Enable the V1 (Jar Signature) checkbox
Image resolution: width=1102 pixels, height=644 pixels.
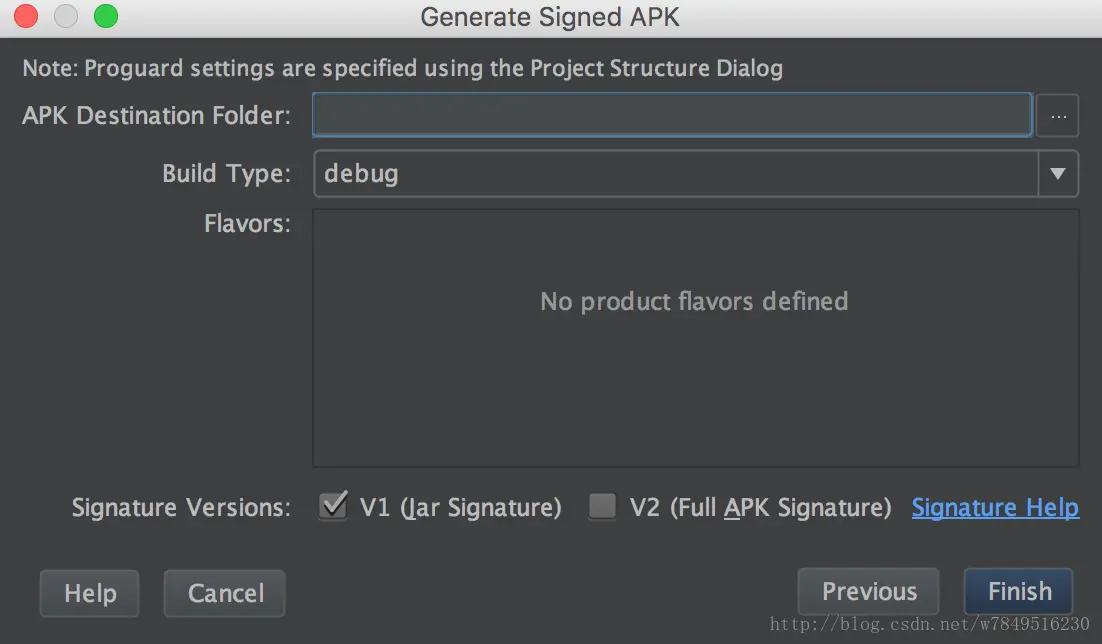[x=333, y=506]
